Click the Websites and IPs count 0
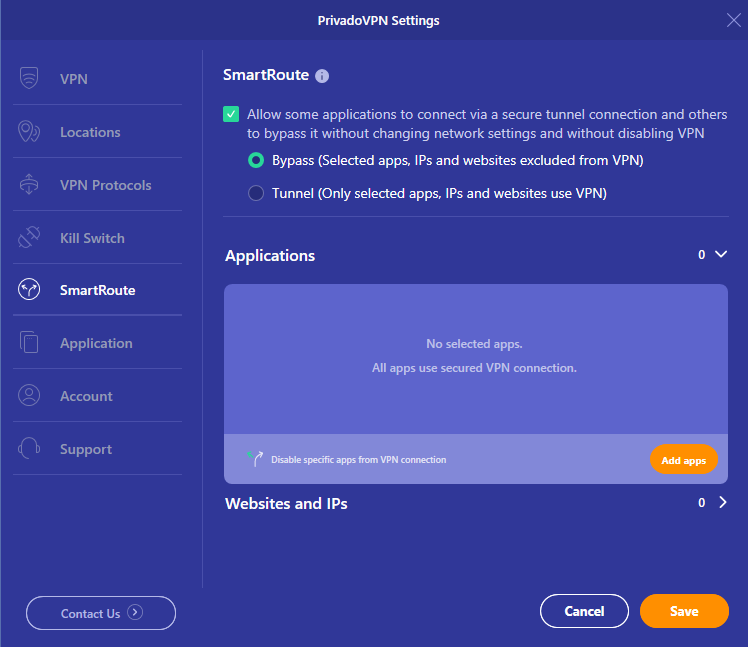Image resolution: width=748 pixels, height=647 pixels. 702,503
